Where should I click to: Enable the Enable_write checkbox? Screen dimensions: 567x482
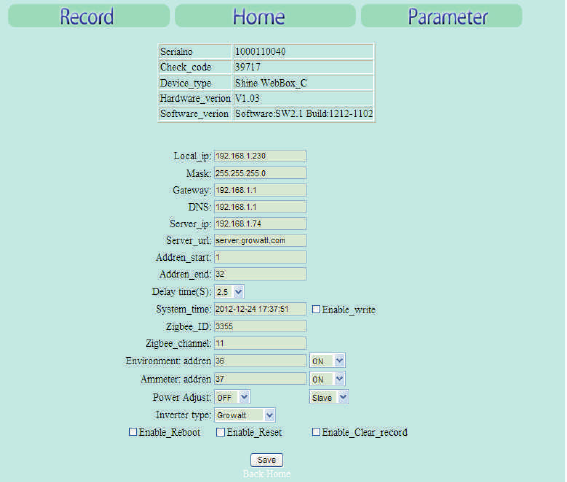316,309
